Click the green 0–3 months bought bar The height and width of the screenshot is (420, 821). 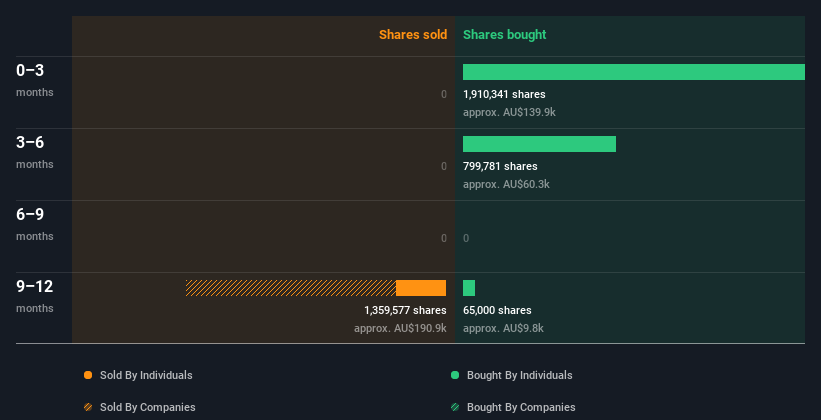click(x=634, y=72)
